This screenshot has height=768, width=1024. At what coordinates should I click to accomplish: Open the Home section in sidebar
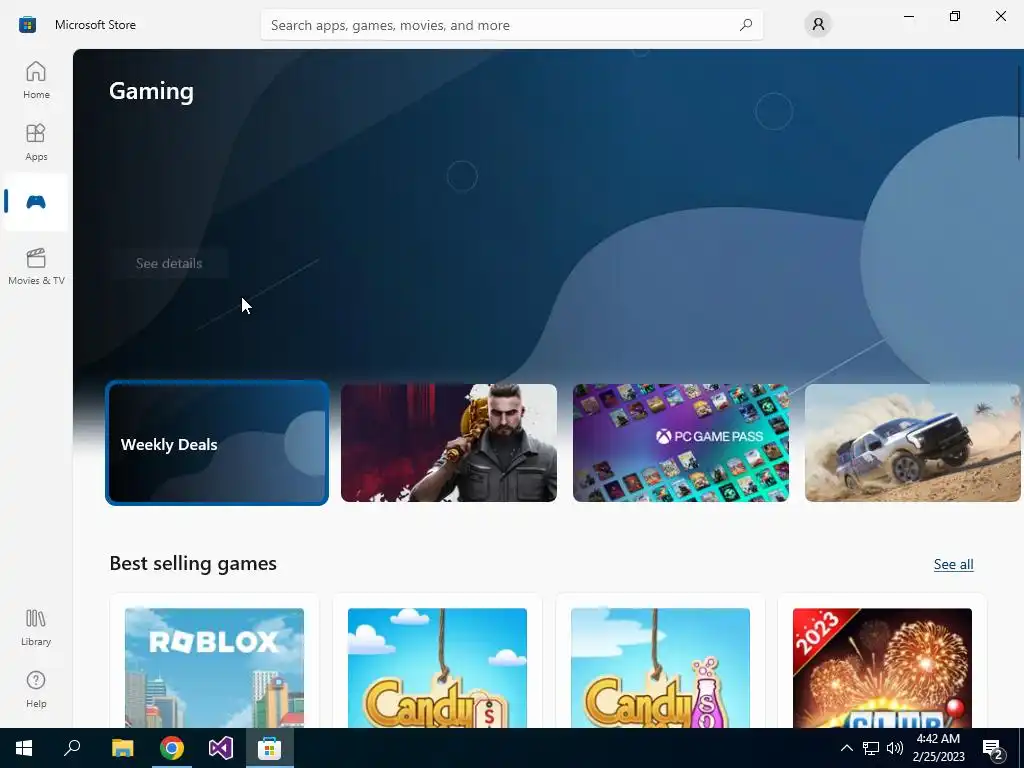pos(36,80)
